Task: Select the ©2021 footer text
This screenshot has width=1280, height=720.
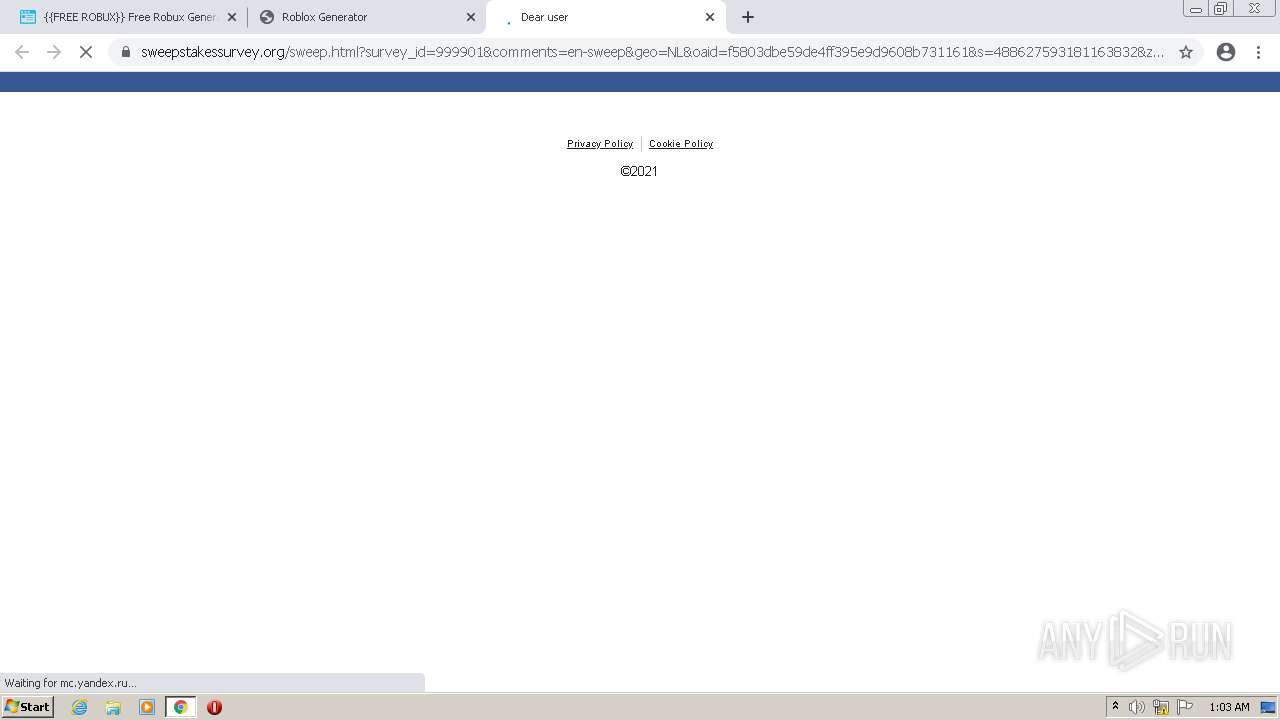Action: pyautogui.click(x=639, y=171)
